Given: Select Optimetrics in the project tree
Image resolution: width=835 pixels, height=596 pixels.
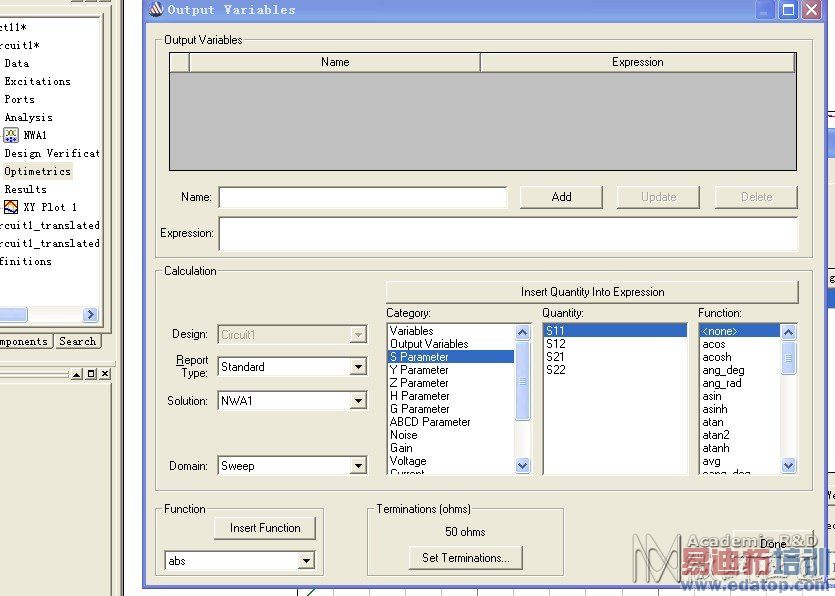Looking at the screenshot, I should coord(37,172).
